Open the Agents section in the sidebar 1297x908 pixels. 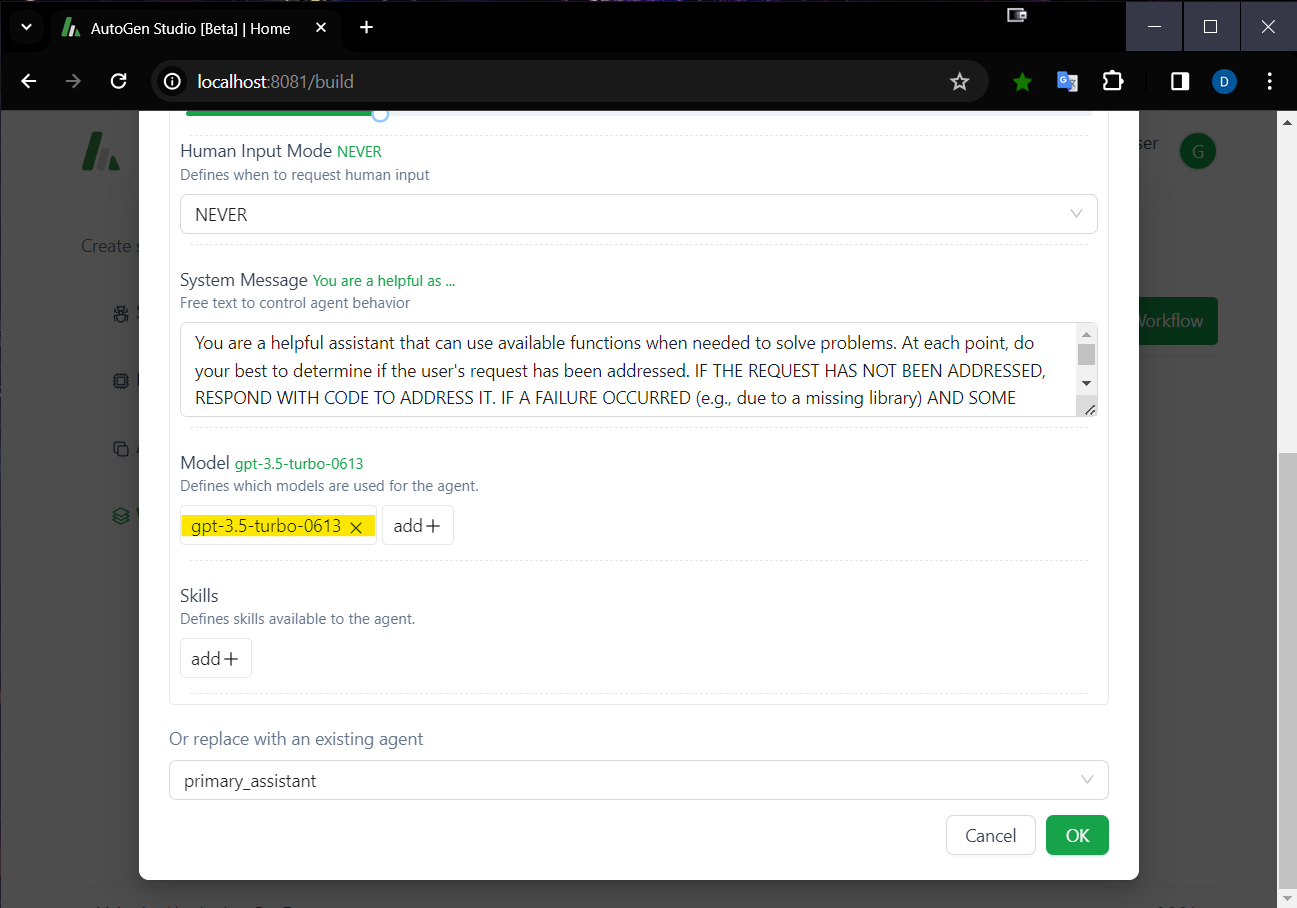coord(121,448)
